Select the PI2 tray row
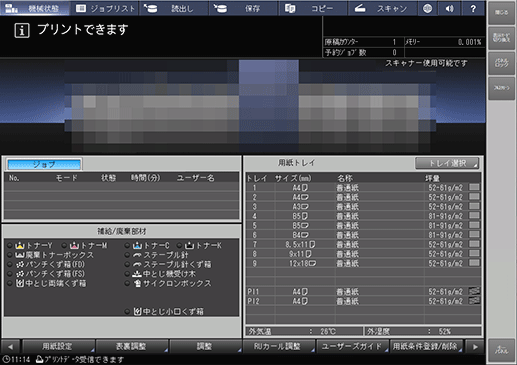Screen dimensions: 517x365 click(x=363, y=301)
